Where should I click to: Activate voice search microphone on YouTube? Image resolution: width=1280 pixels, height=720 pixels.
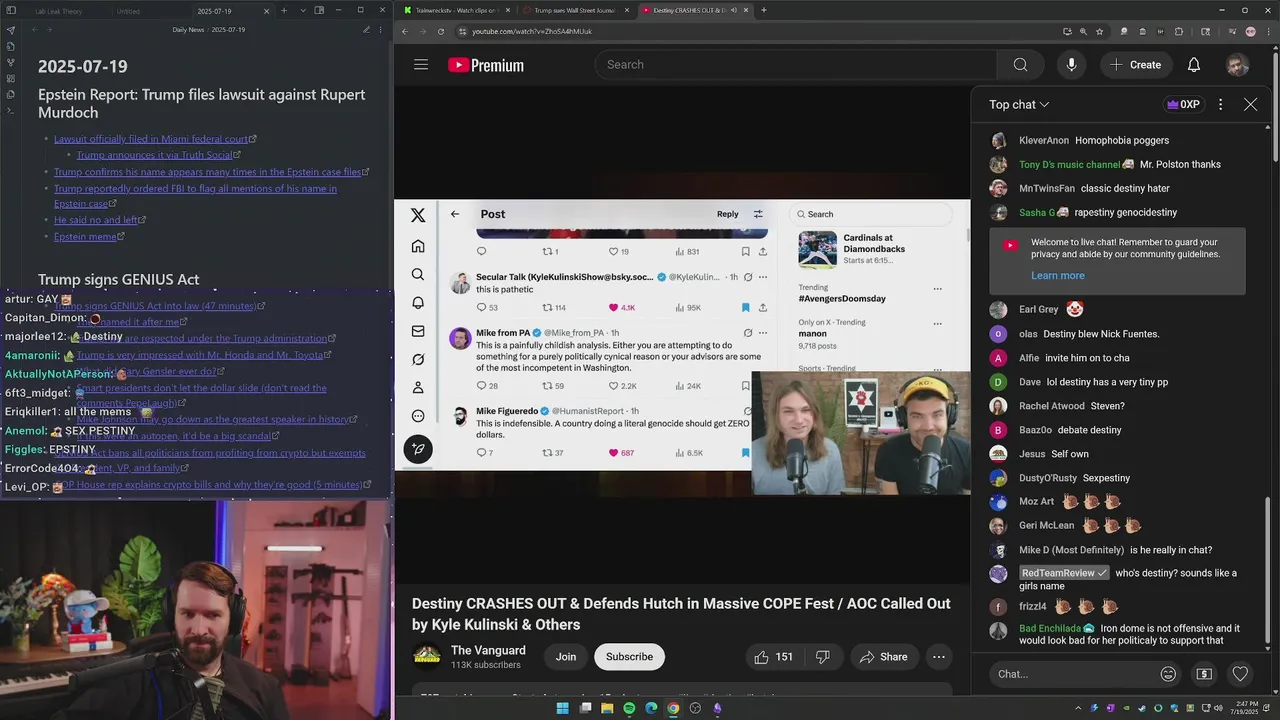(1071, 65)
